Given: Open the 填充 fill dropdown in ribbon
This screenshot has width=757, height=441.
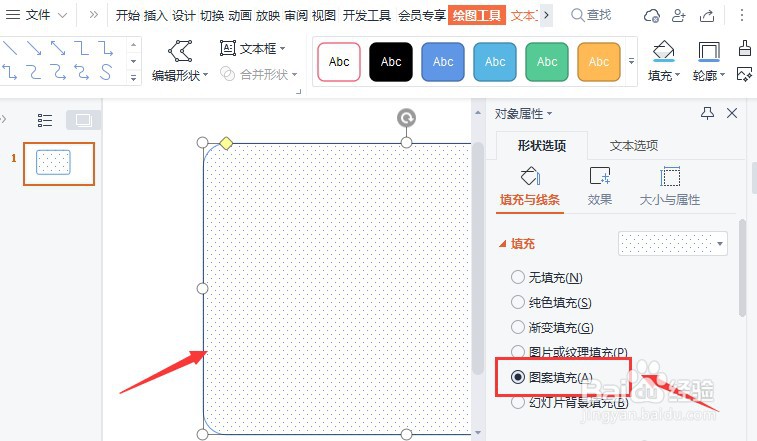Looking at the screenshot, I should tap(664, 62).
